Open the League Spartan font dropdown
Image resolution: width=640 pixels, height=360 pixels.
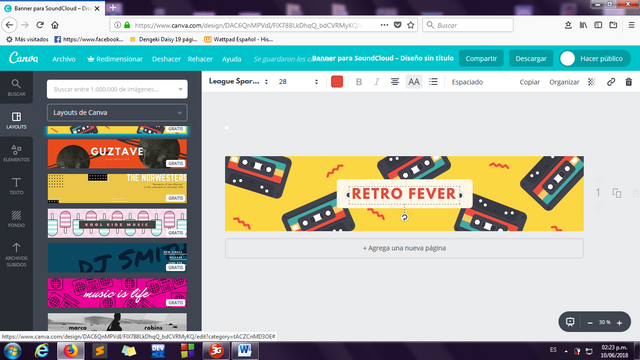(238, 82)
